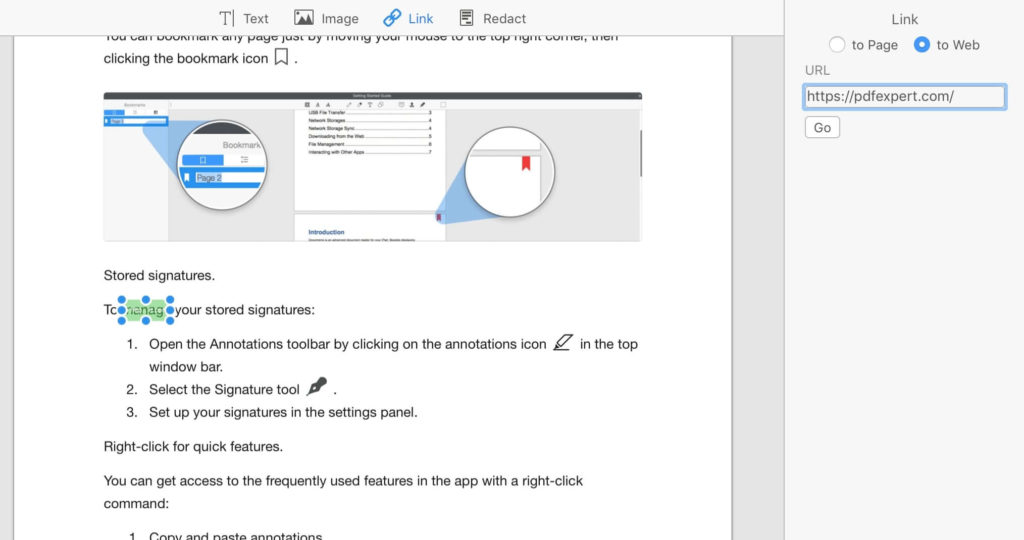
Task: Open the Redact tool
Action: point(467,18)
